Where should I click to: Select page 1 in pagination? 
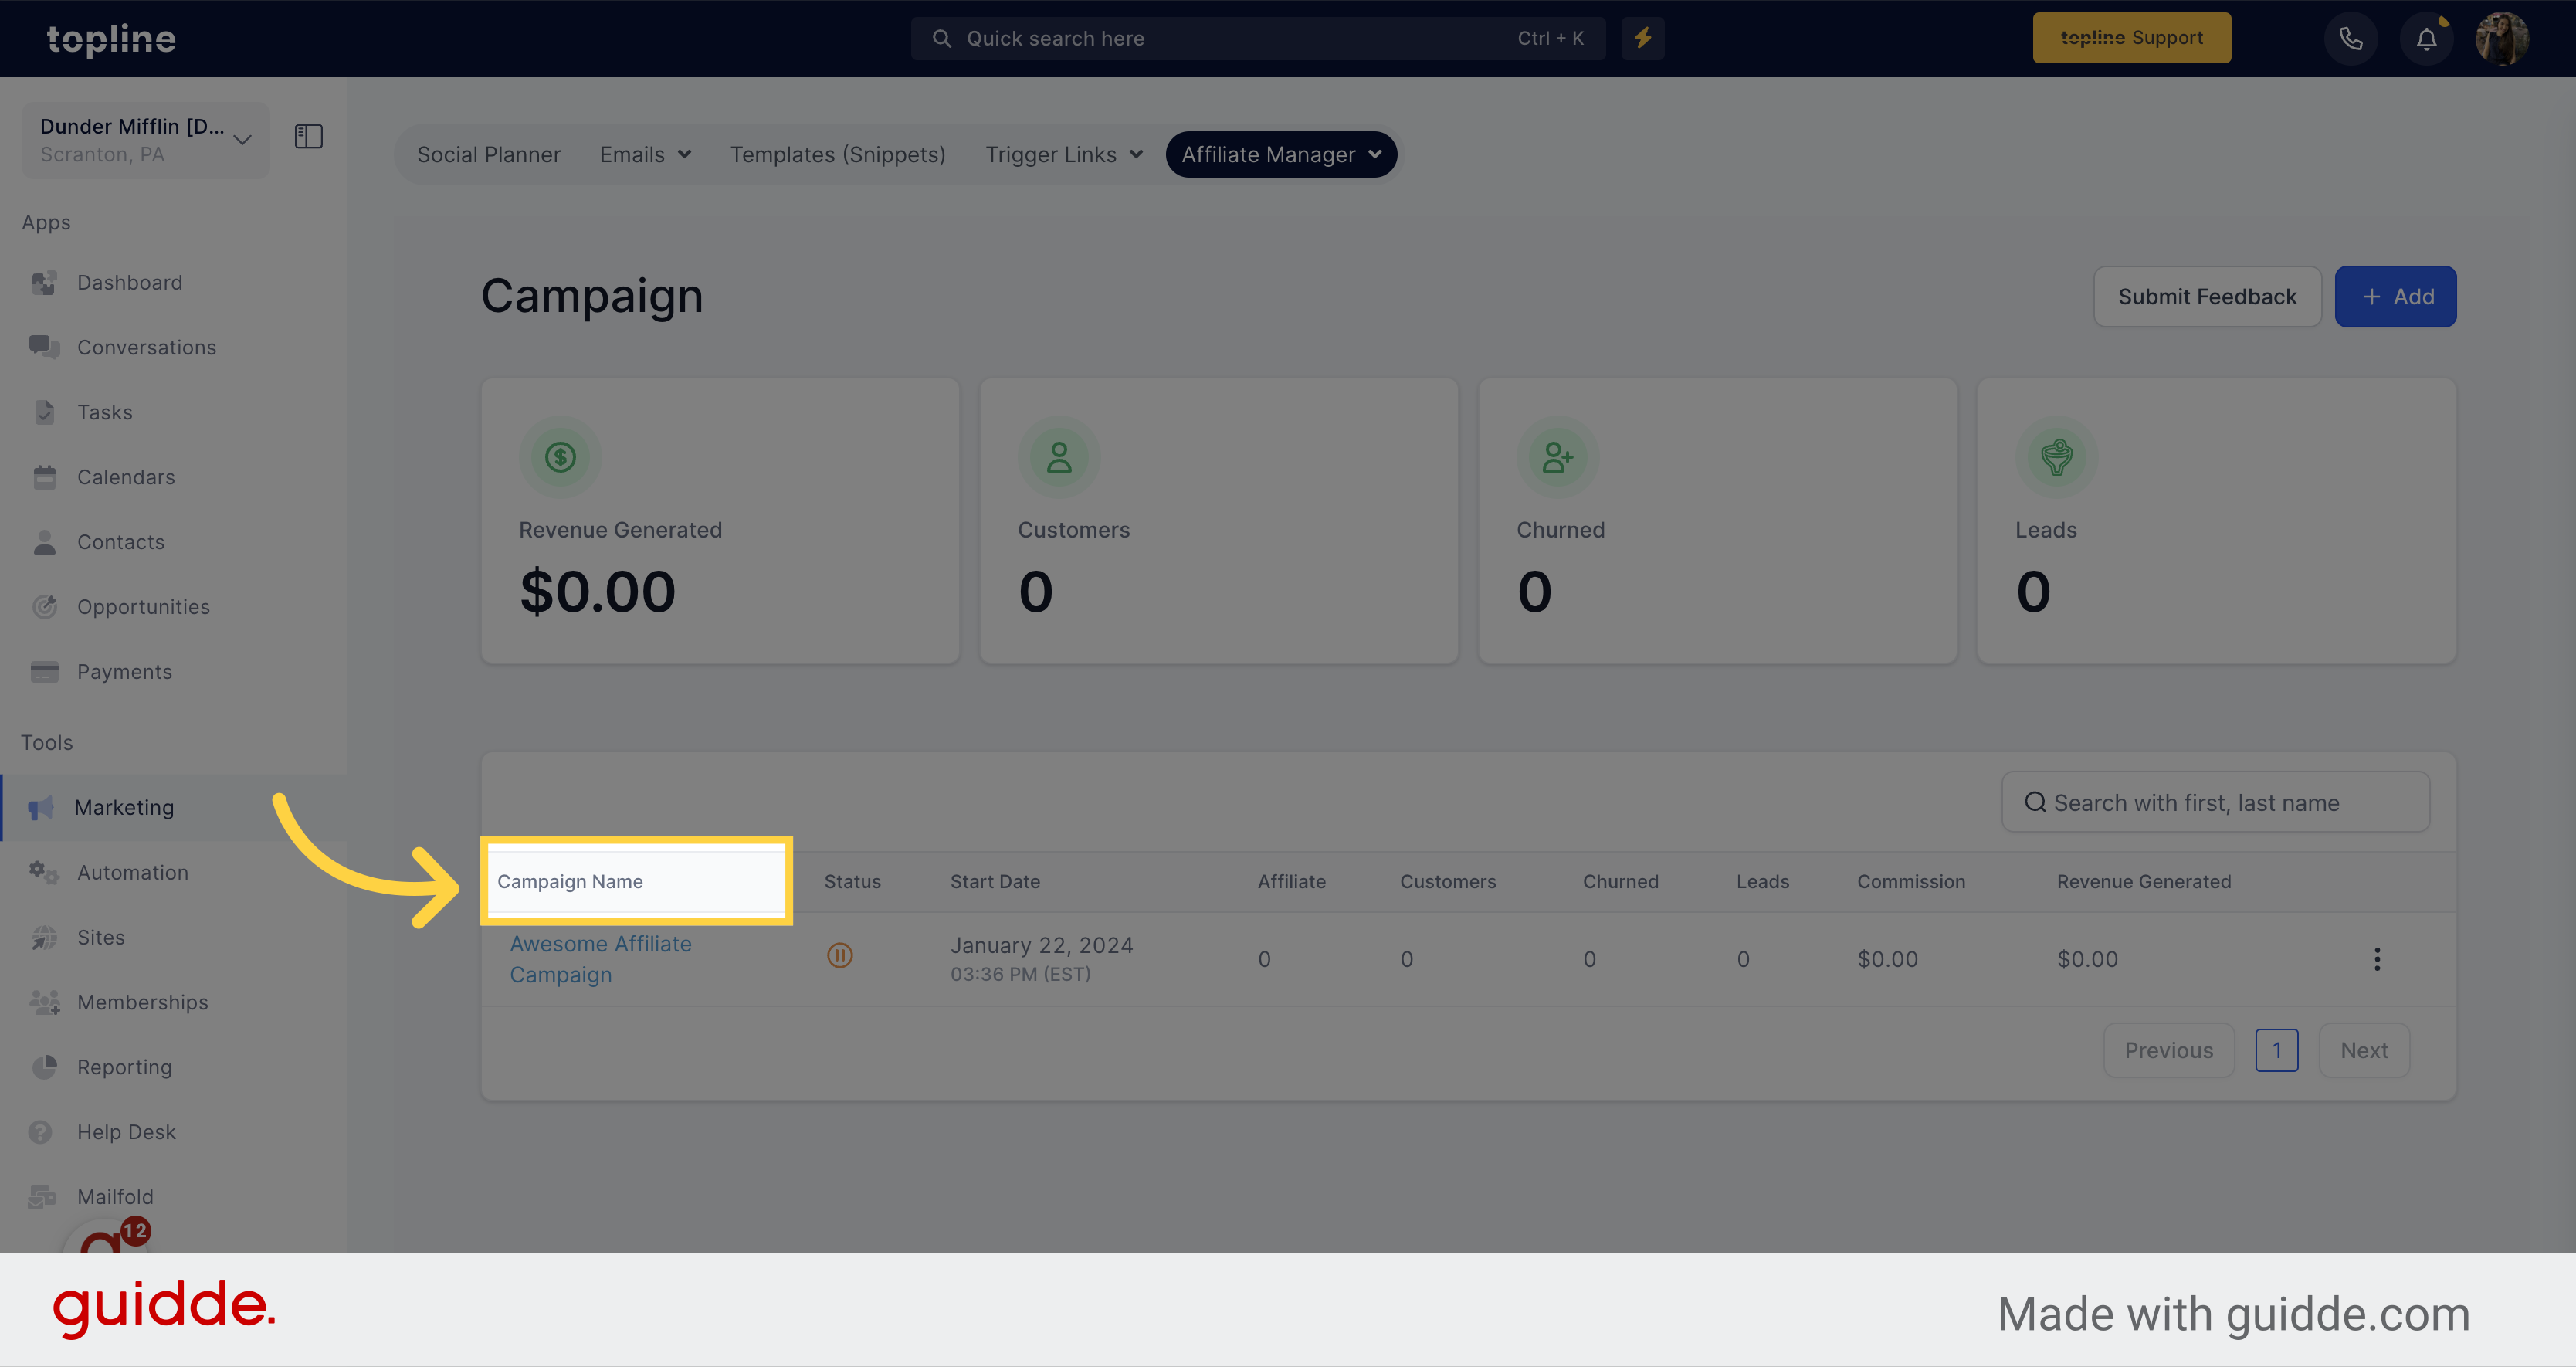[2277, 1051]
